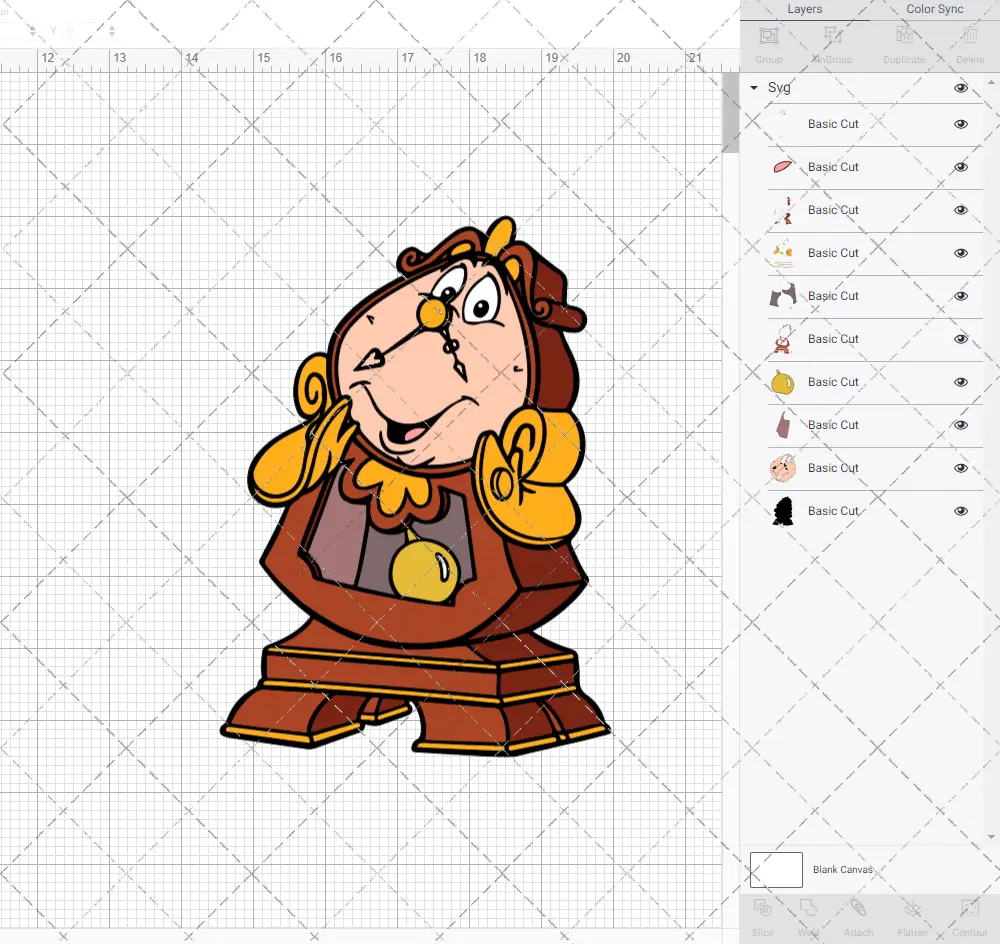This screenshot has width=1000, height=944.
Task: Select the yellow pendulum thumbnail
Action: pos(783,382)
